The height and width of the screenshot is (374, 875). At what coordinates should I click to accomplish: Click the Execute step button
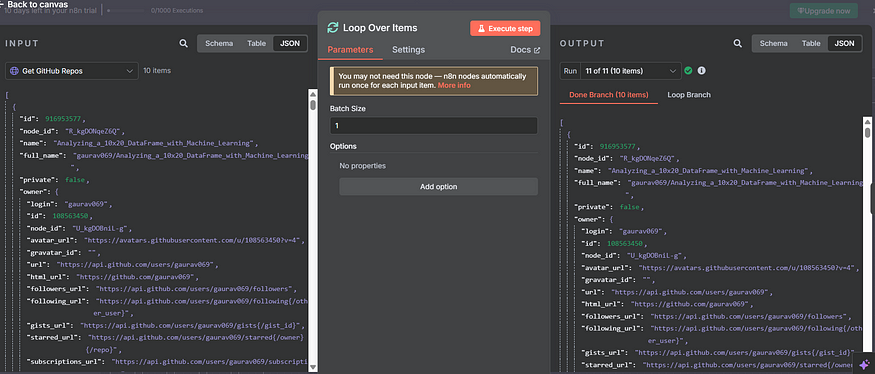pyautogui.click(x=505, y=28)
